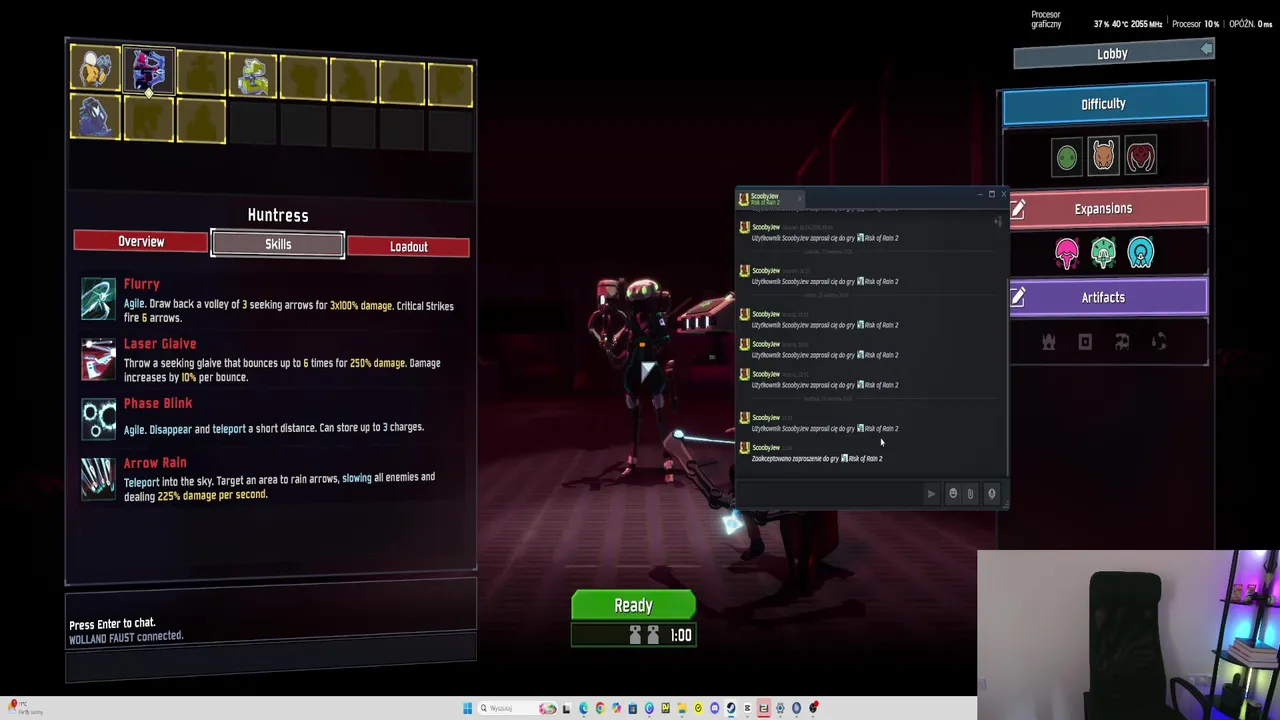Click the attachment paperclip in Steam chat
The width and height of the screenshot is (1280, 720).
970,493
